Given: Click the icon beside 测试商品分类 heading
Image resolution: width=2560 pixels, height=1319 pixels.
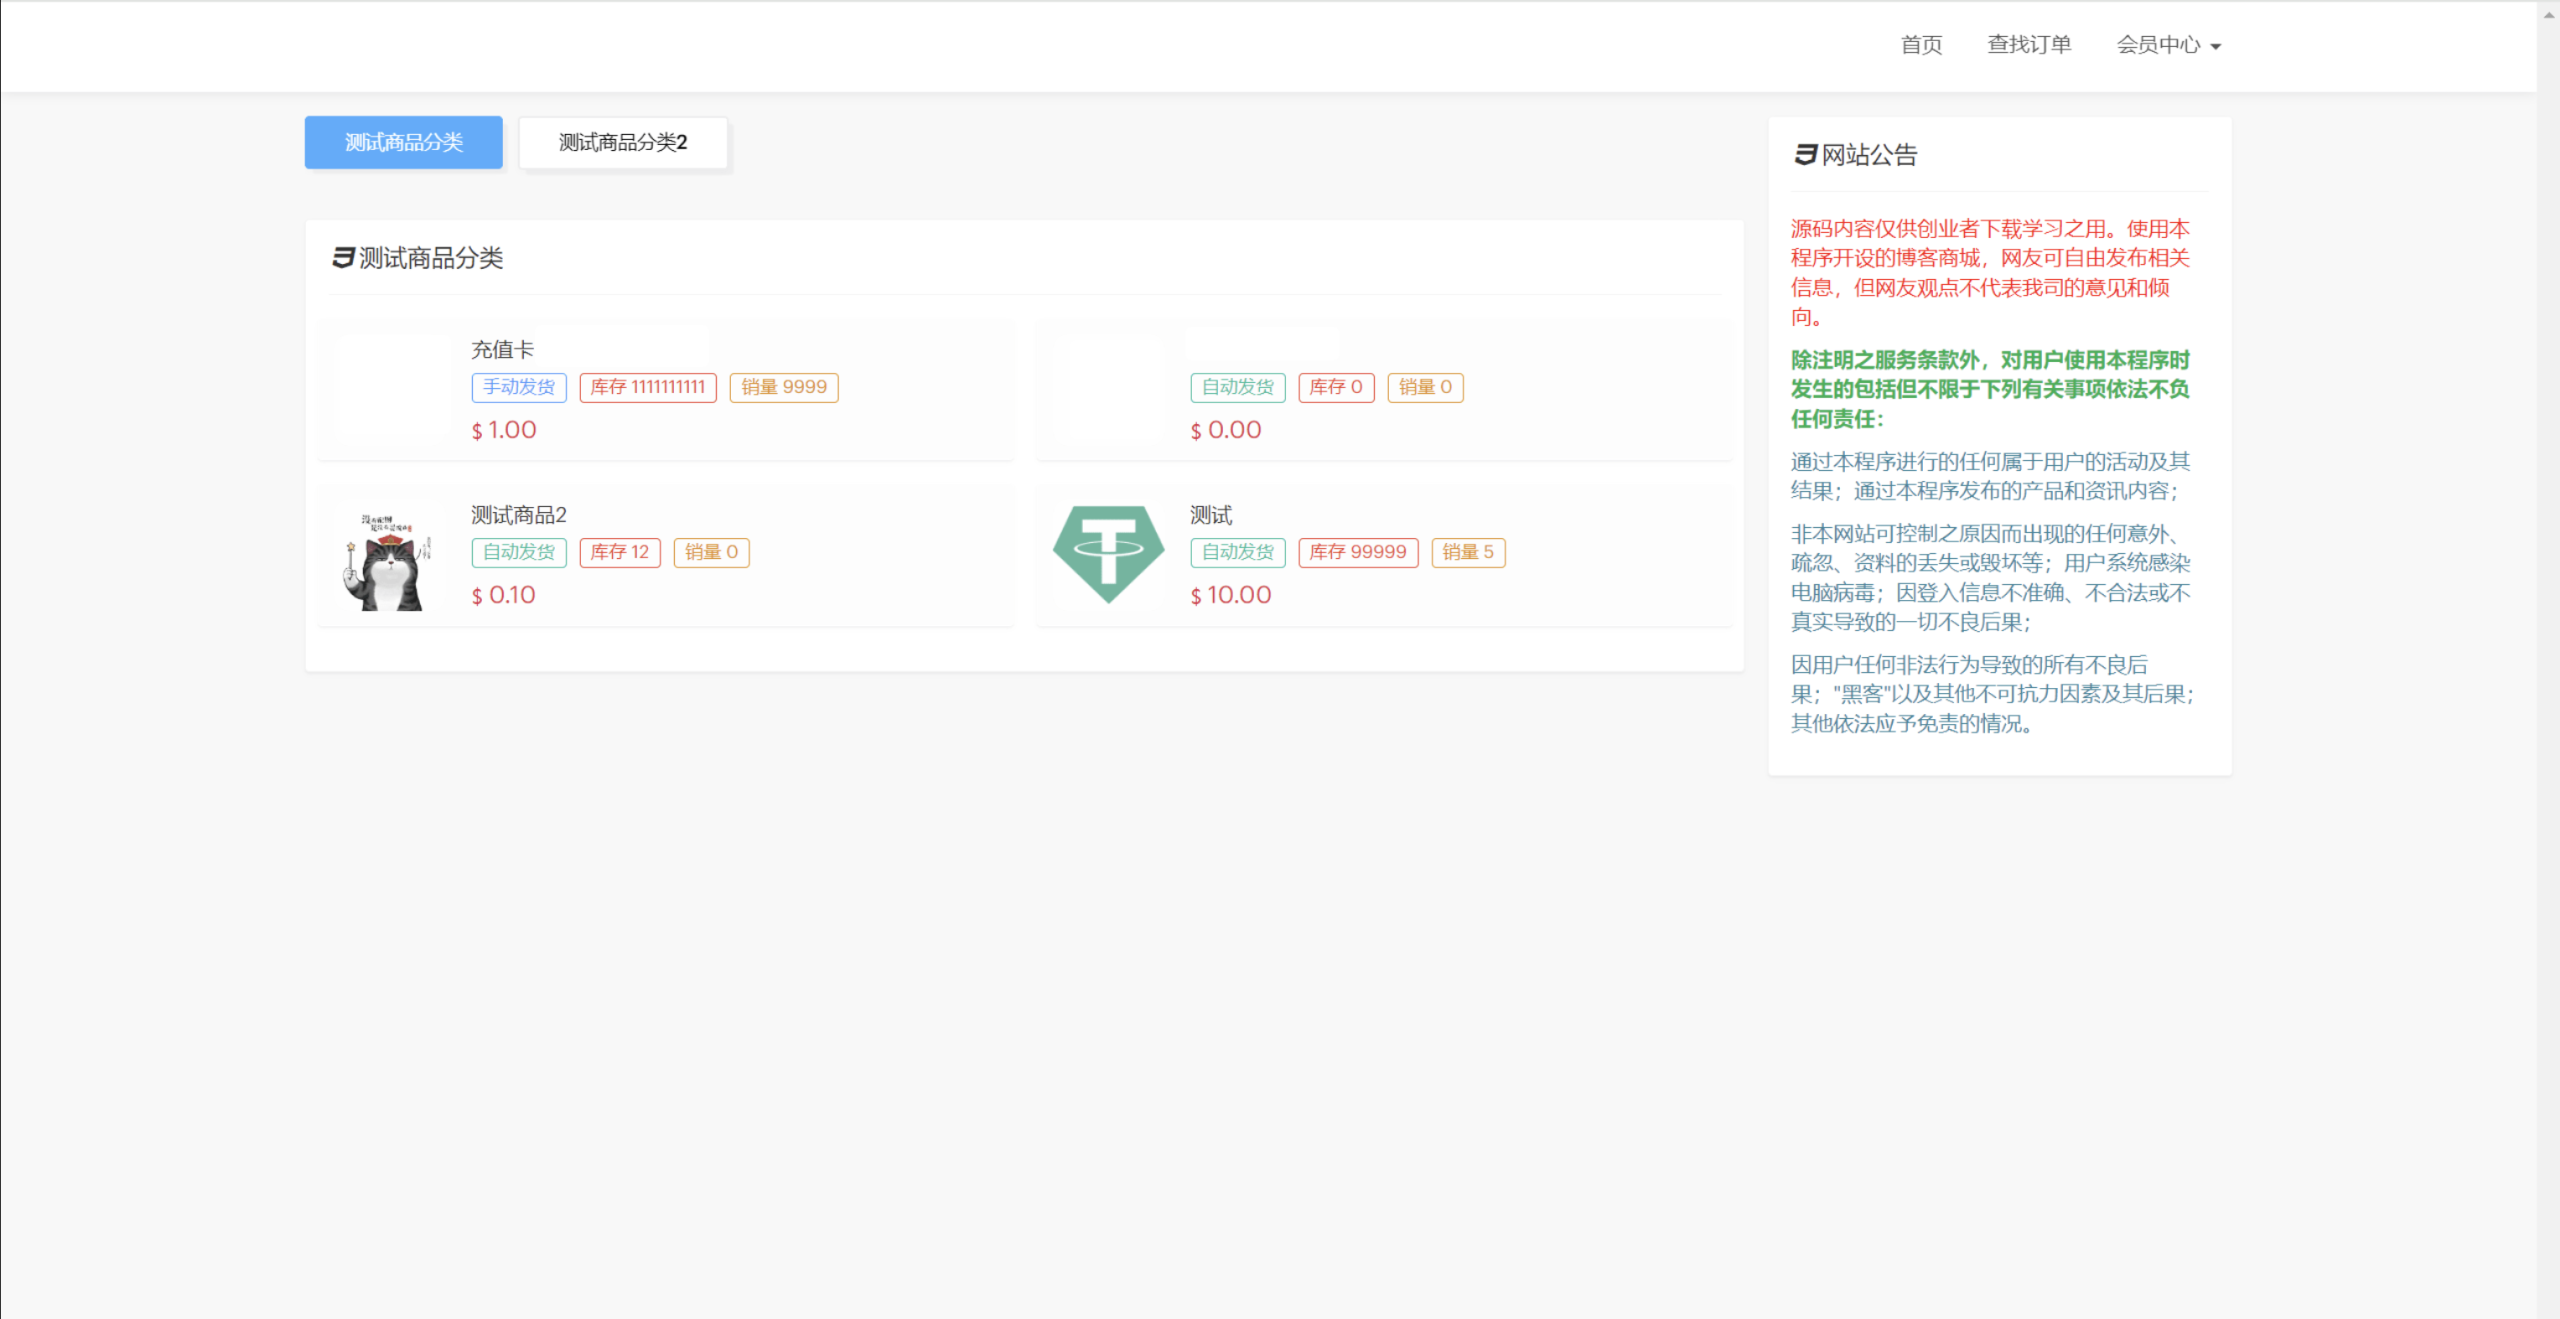Looking at the screenshot, I should pyautogui.click(x=343, y=258).
